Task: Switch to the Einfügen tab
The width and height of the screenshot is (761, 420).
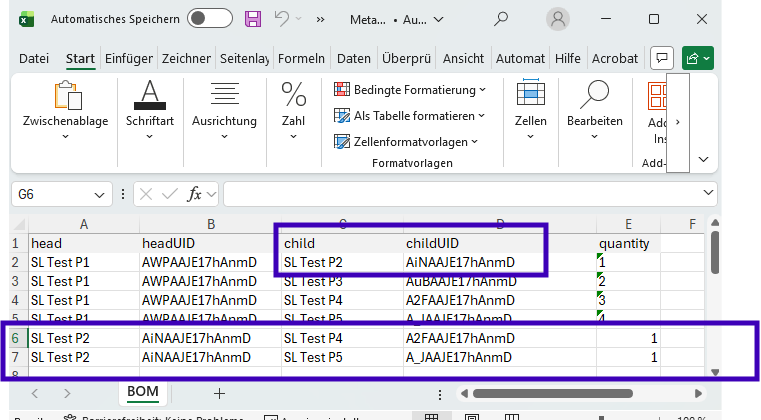Action: pyautogui.click(x=129, y=59)
